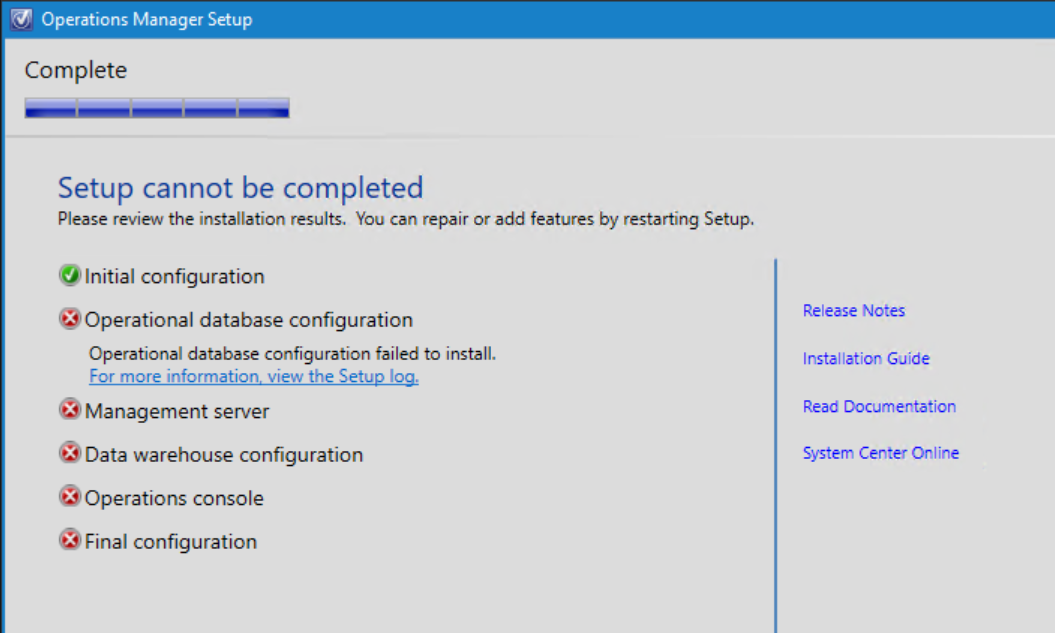Click red error icon beside Operational database configuration
Viewport: 1055px width, 633px height.
69,319
